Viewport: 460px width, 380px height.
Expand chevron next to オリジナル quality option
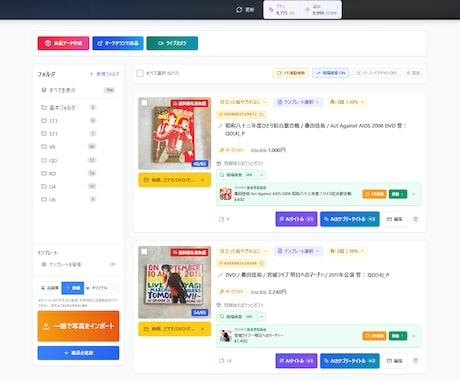click(x=114, y=288)
